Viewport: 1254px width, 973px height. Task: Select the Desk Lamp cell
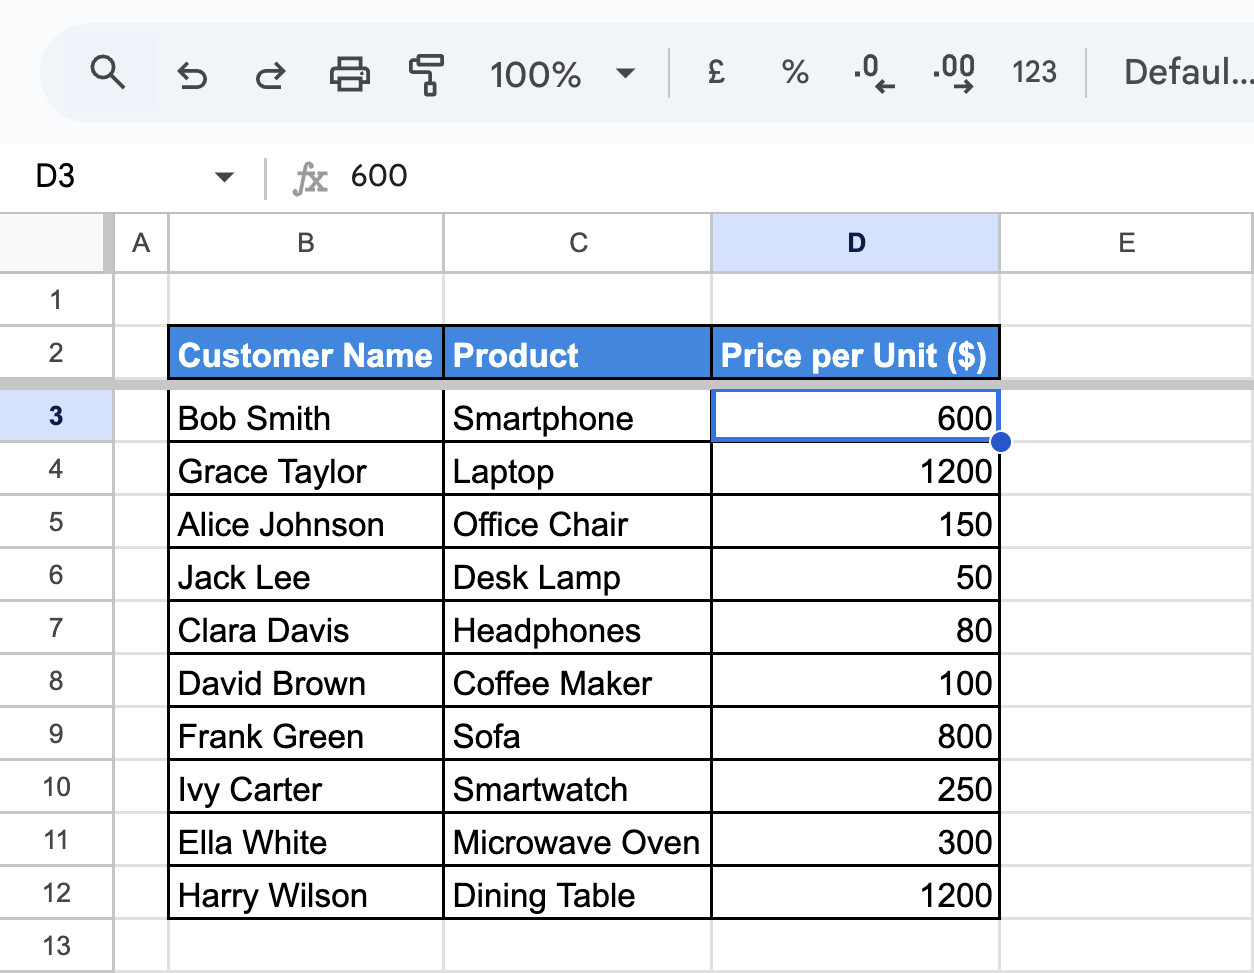pos(578,575)
